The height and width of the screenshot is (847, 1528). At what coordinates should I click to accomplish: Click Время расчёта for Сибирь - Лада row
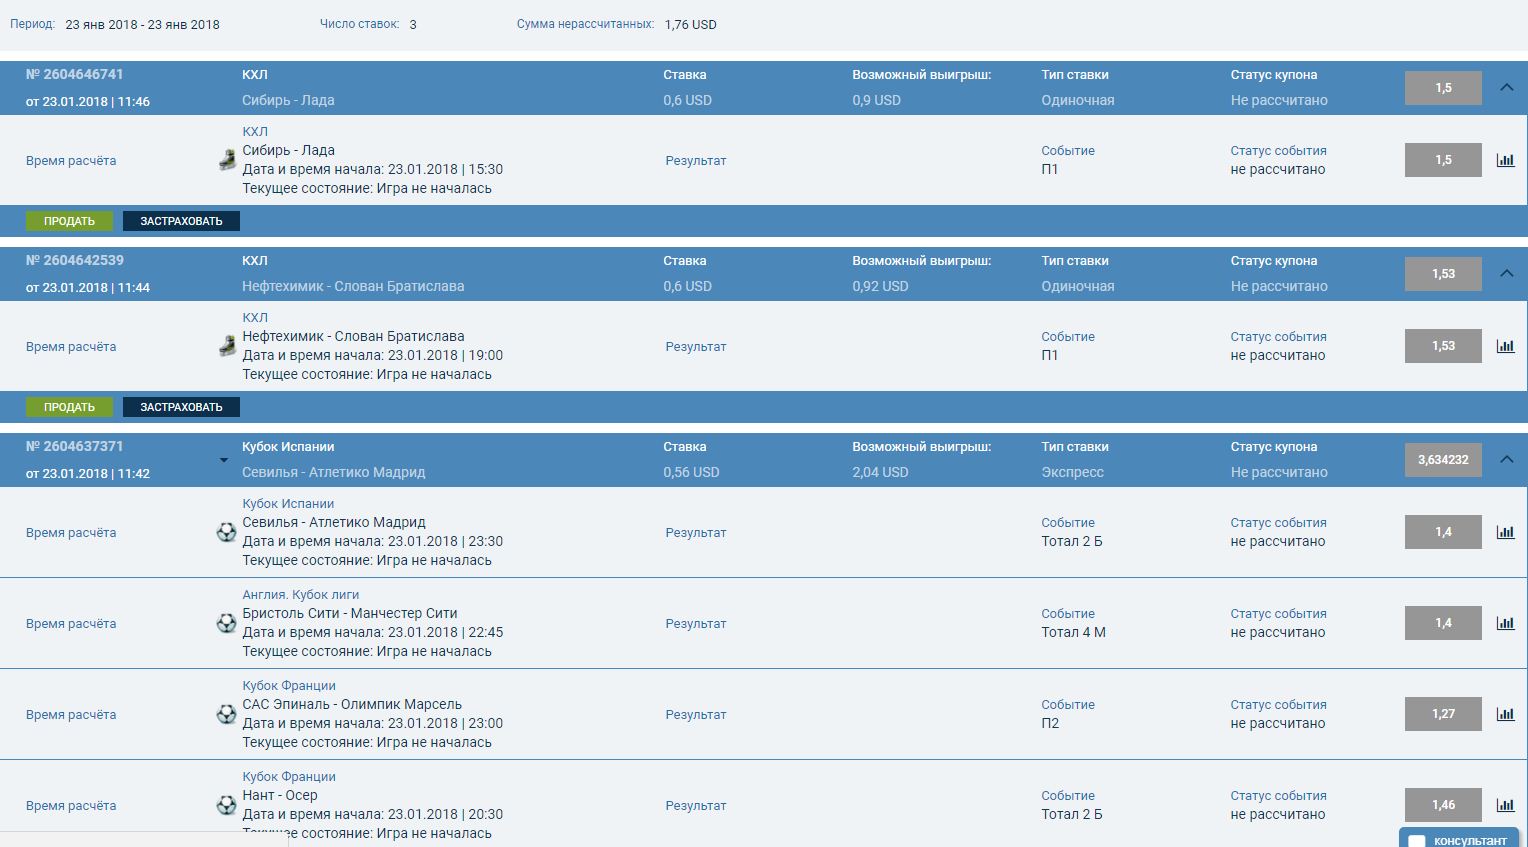71,160
